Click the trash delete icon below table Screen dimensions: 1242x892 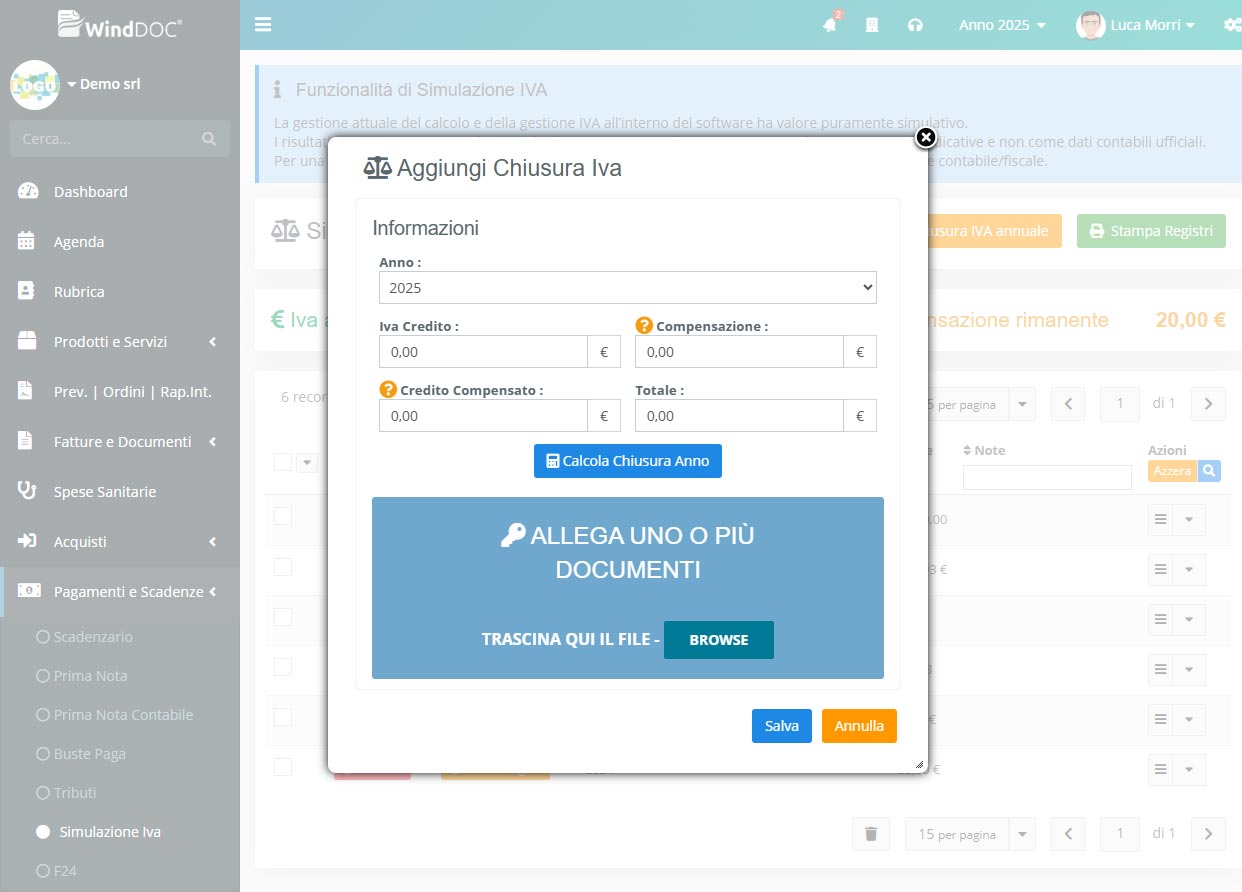[x=871, y=834]
